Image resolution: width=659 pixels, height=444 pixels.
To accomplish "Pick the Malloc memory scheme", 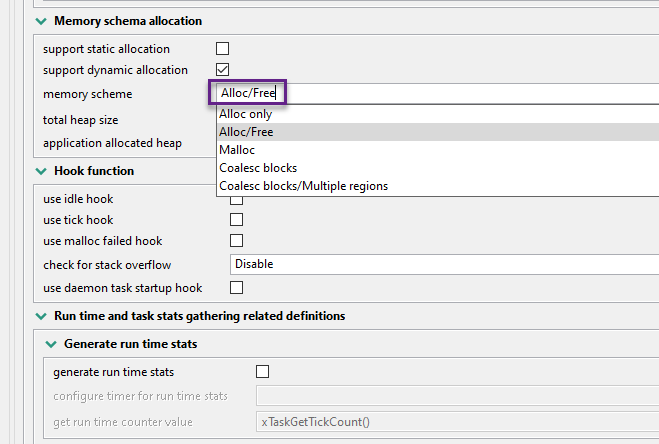I will (x=237, y=150).
